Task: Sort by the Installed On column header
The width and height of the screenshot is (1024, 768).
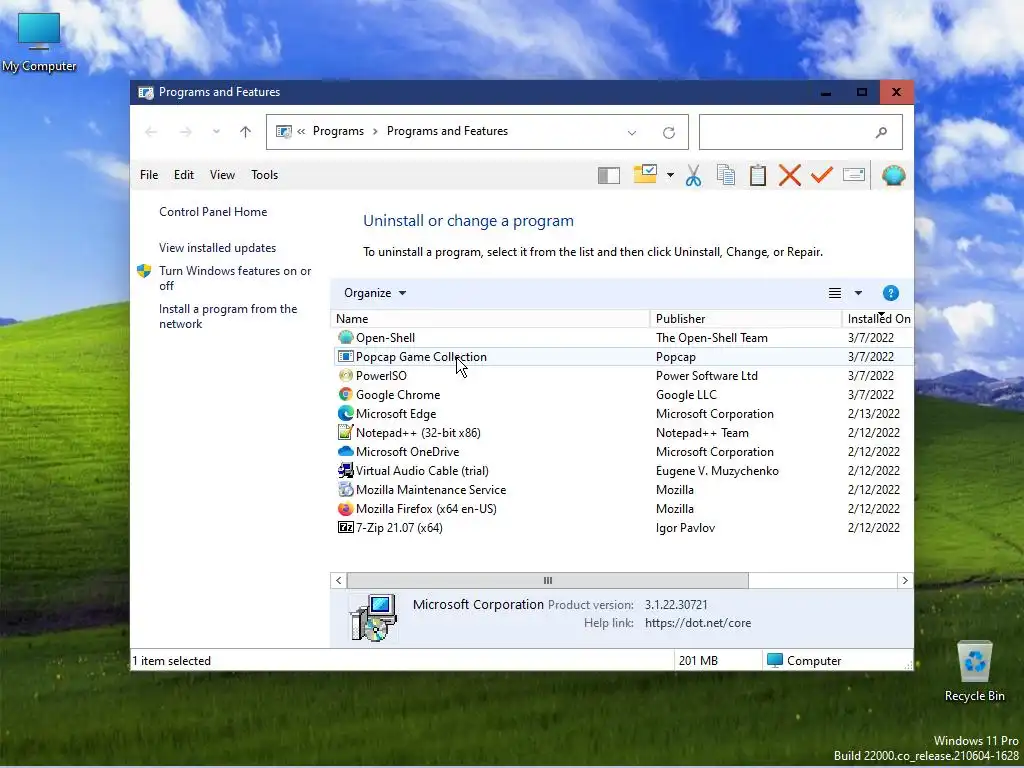Action: [878, 319]
